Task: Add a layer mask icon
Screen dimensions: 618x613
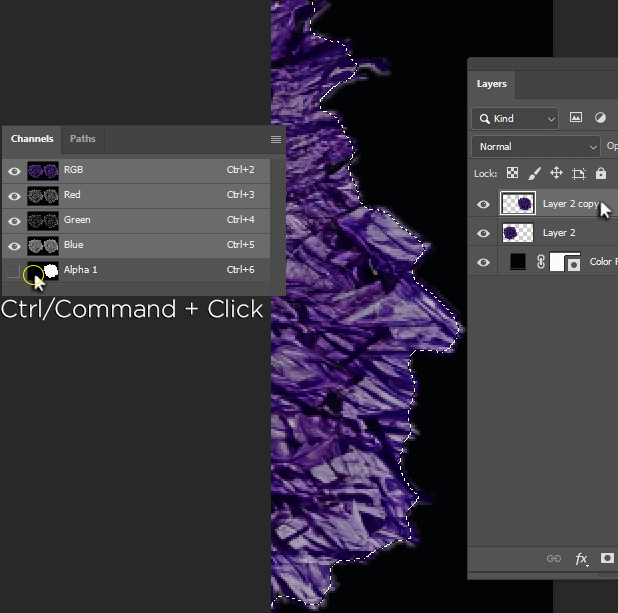Action: point(607,558)
